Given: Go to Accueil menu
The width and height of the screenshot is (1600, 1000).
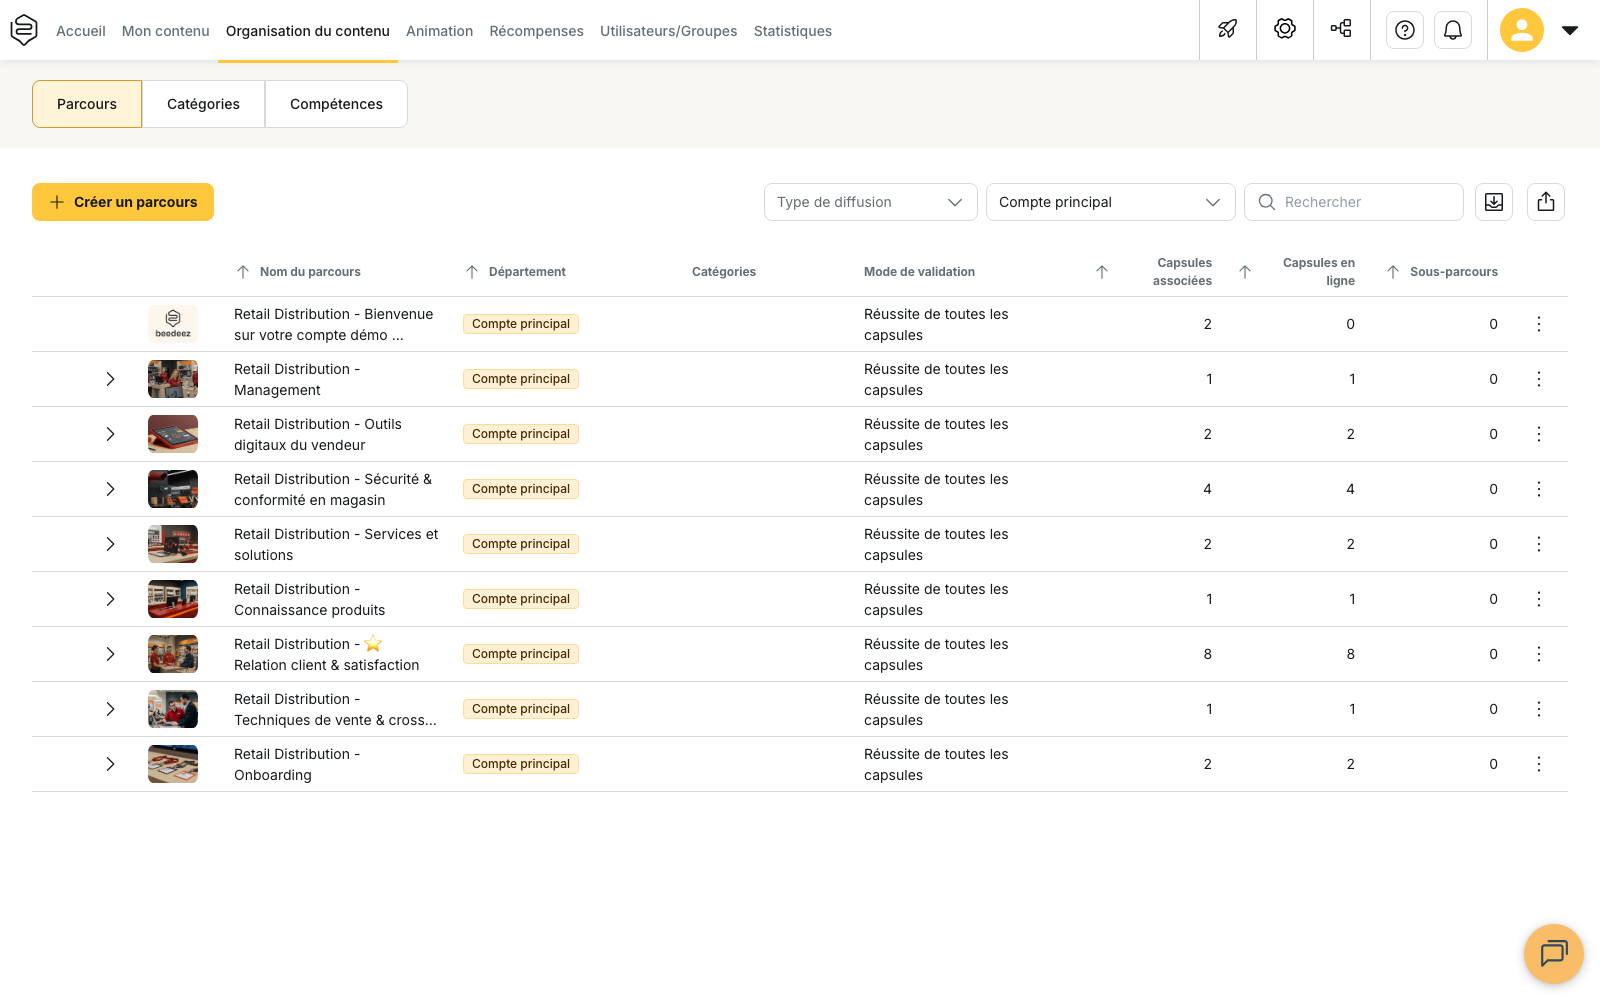Looking at the screenshot, I should [x=81, y=31].
